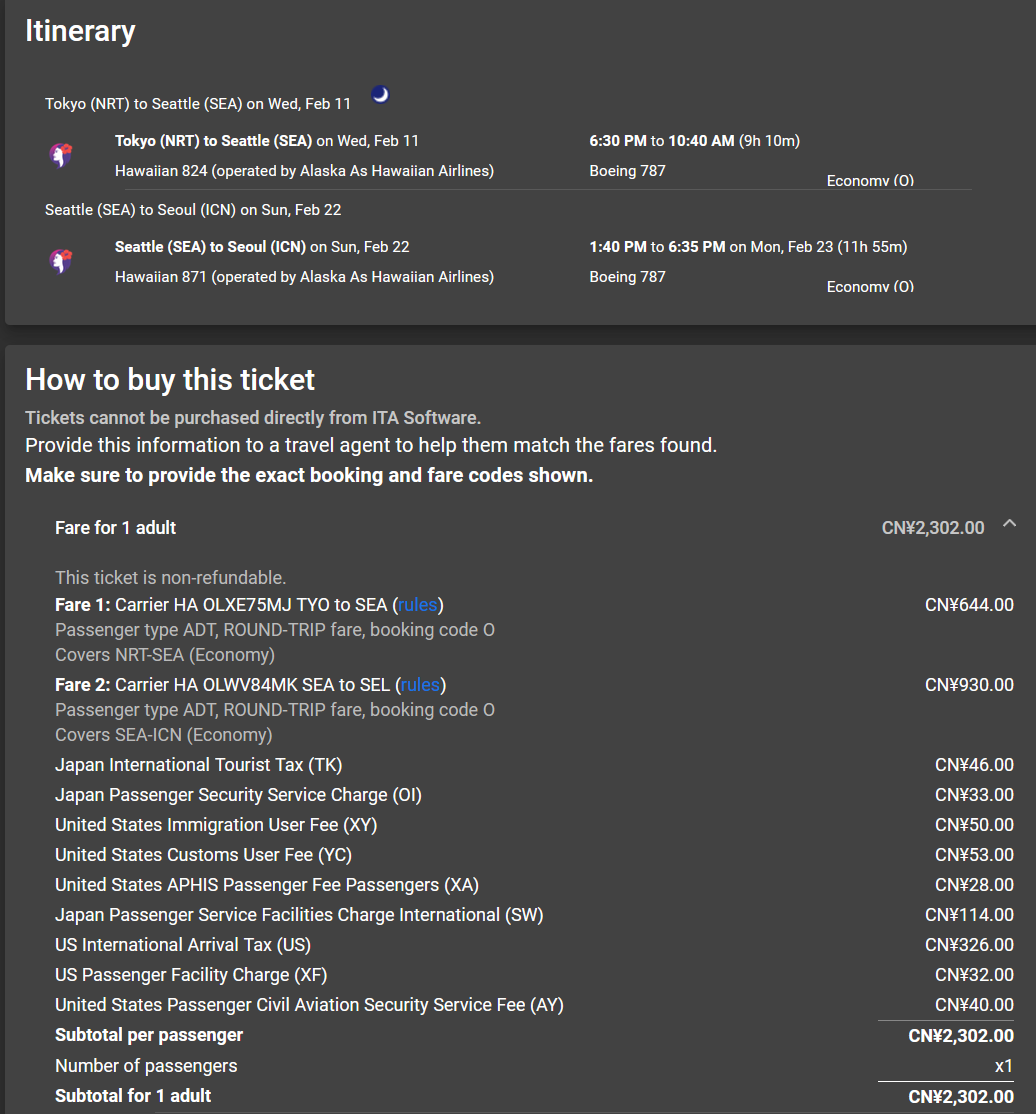
Task: Select the CN¥930.00 price for Fare 2
Action: (x=968, y=685)
